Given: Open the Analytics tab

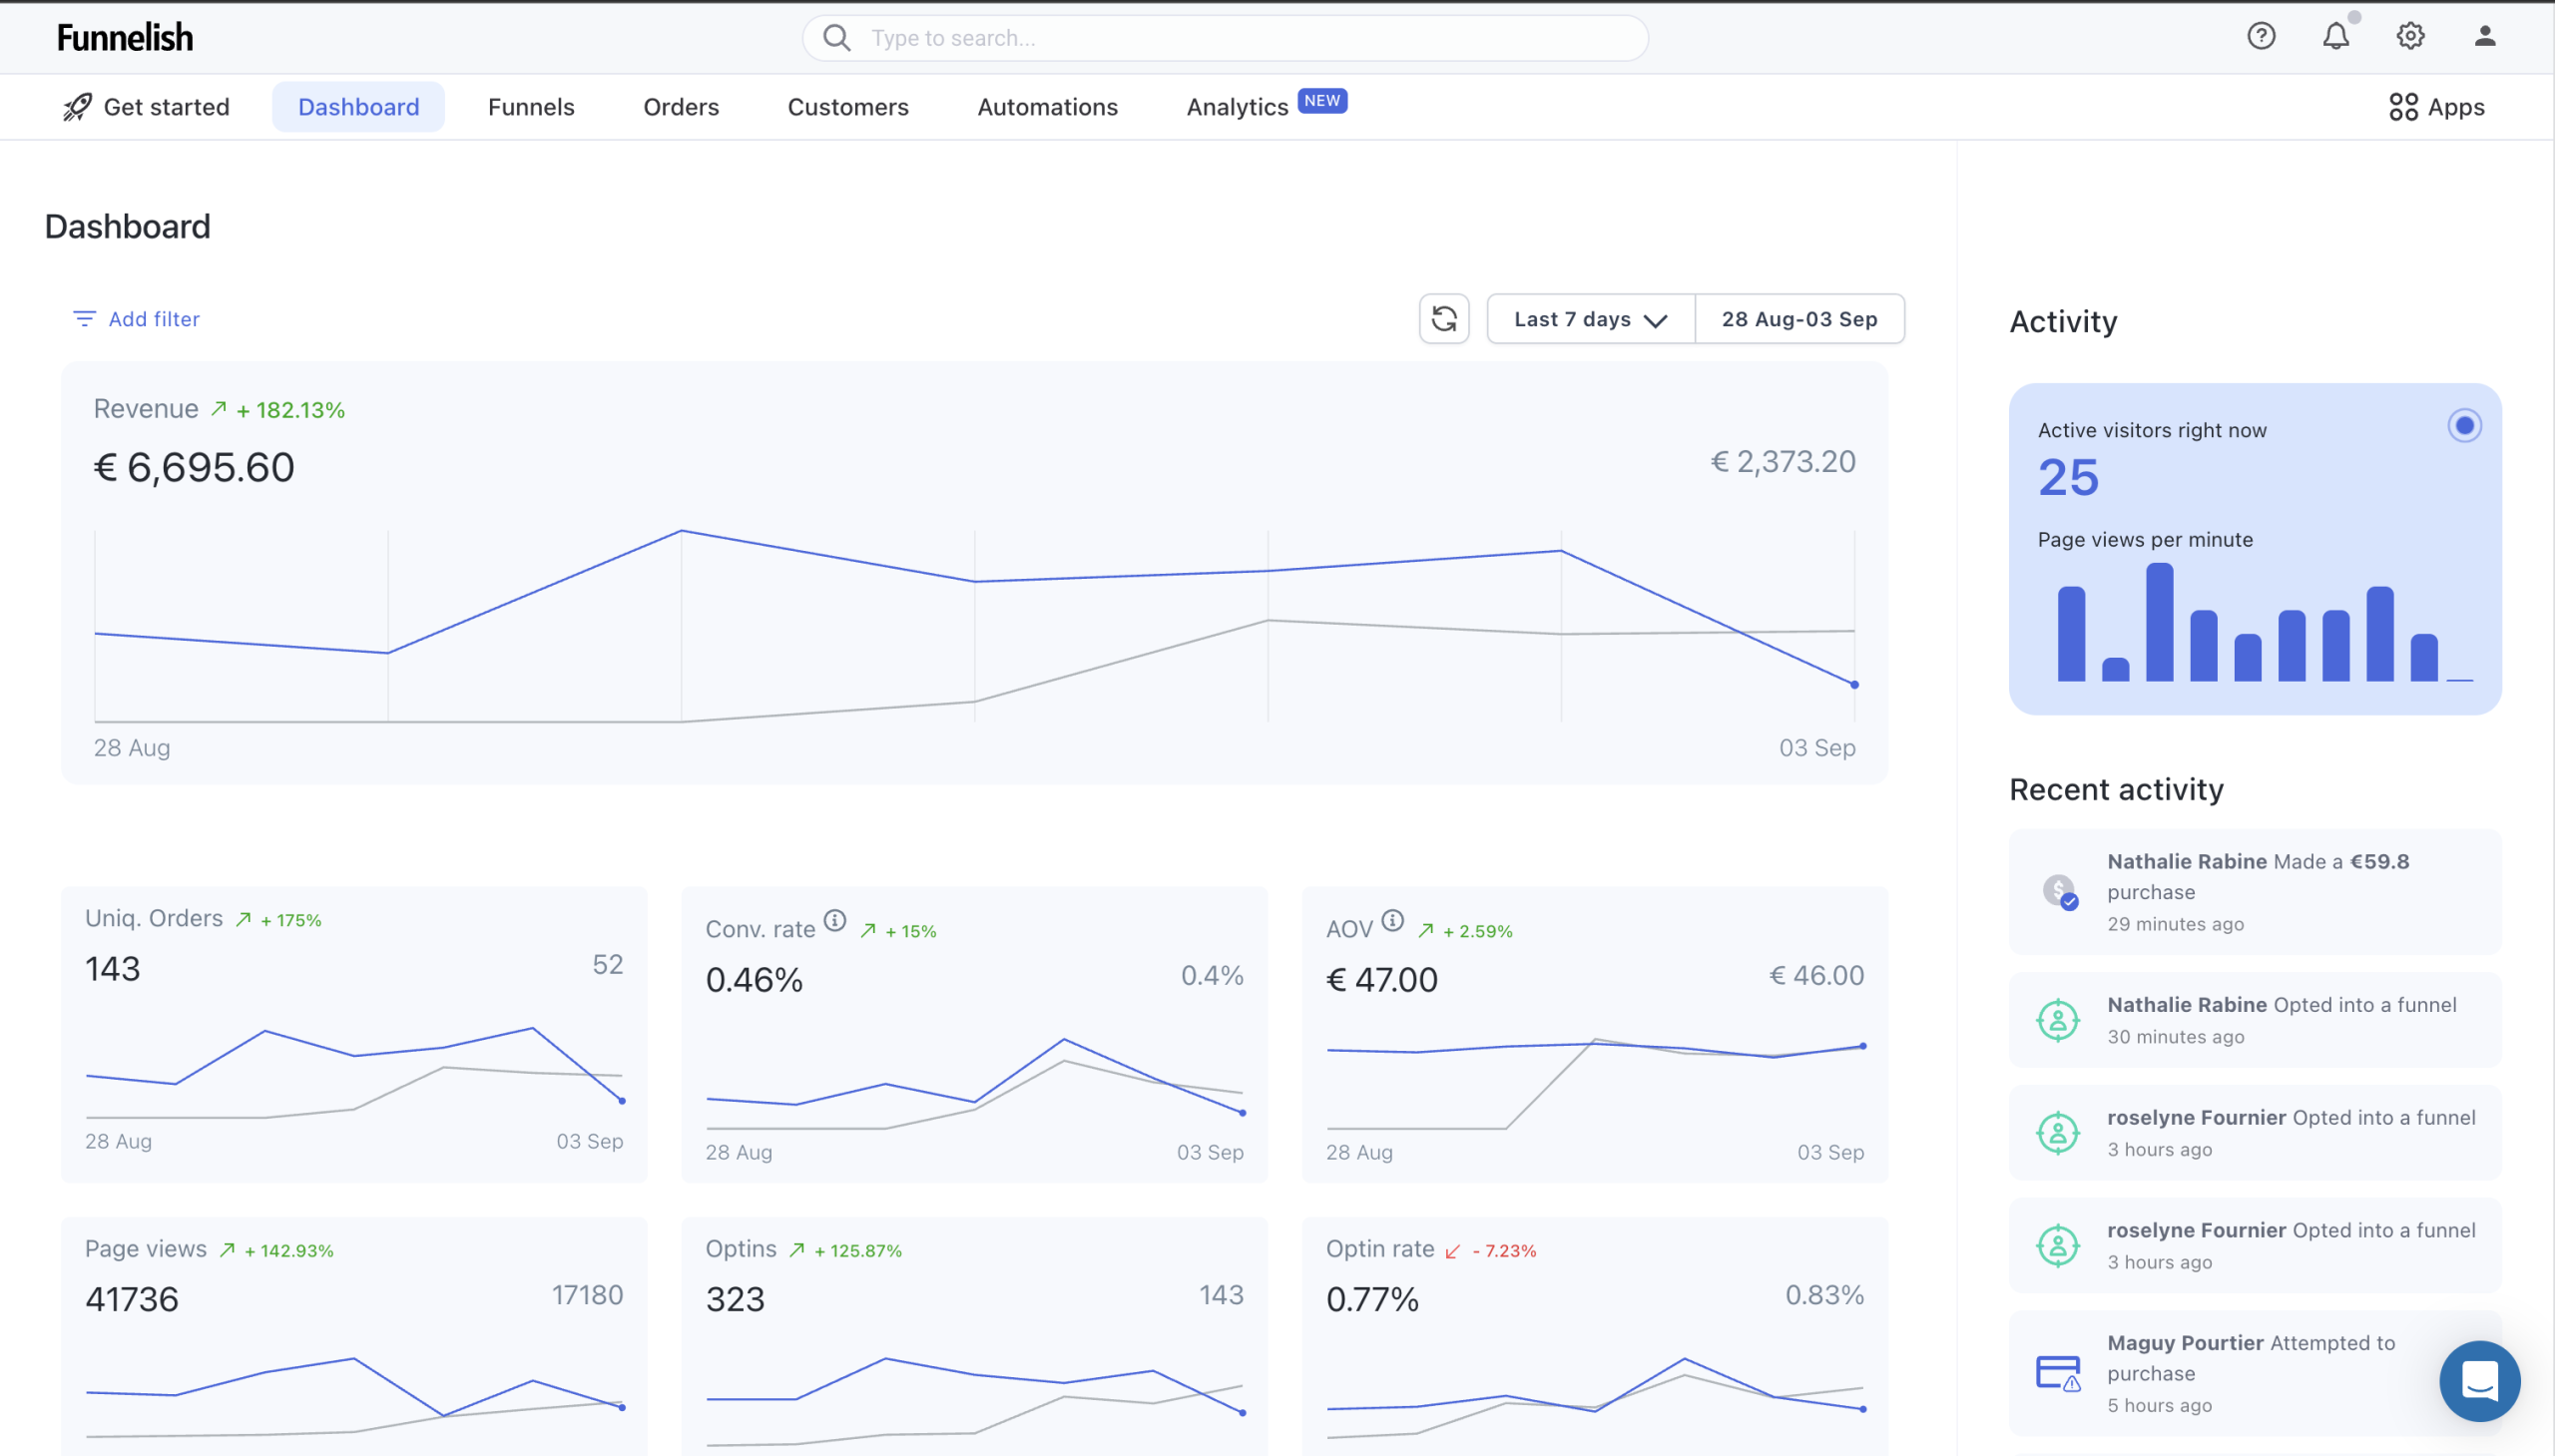Looking at the screenshot, I should pyautogui.click(x=1237, y=107).
